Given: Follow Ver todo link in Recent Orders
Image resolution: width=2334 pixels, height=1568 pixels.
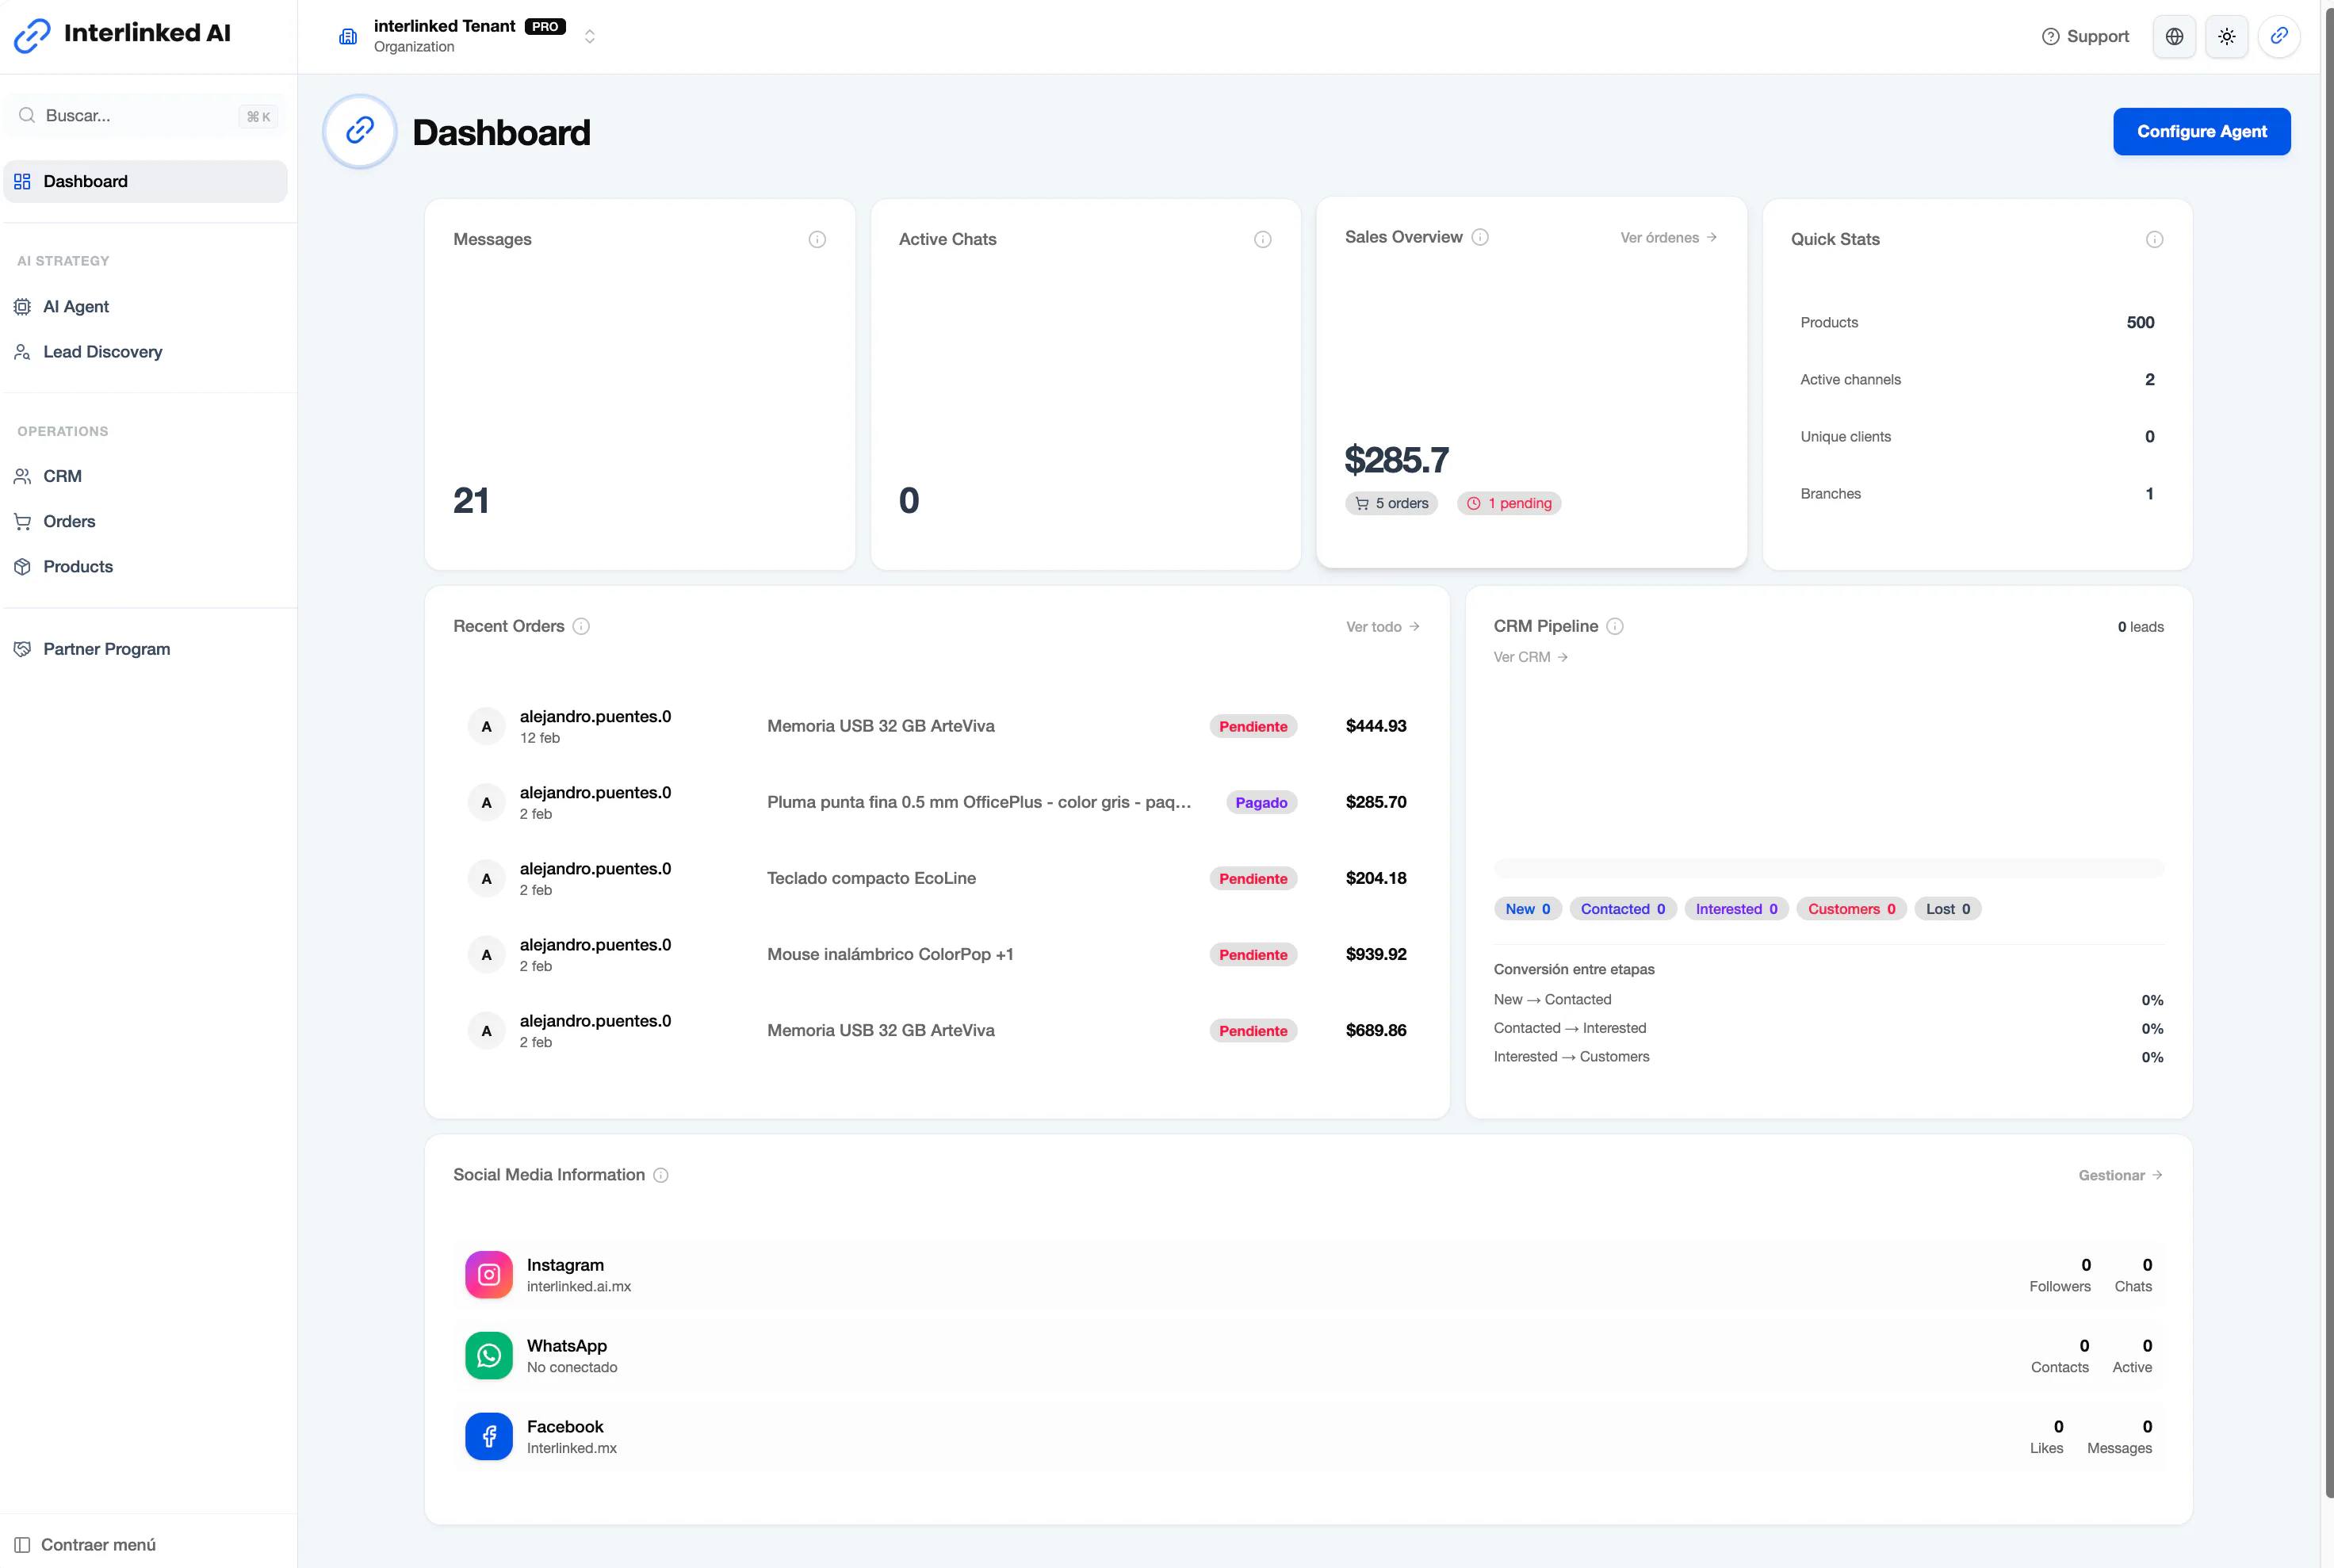Looking at the screenshot, I should coord(1382,626).
